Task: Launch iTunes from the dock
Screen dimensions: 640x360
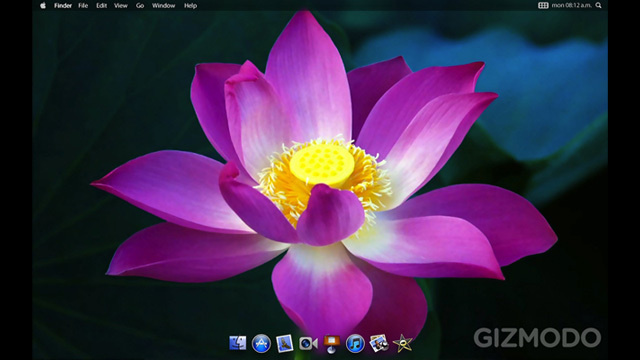Action: (355, 343)
